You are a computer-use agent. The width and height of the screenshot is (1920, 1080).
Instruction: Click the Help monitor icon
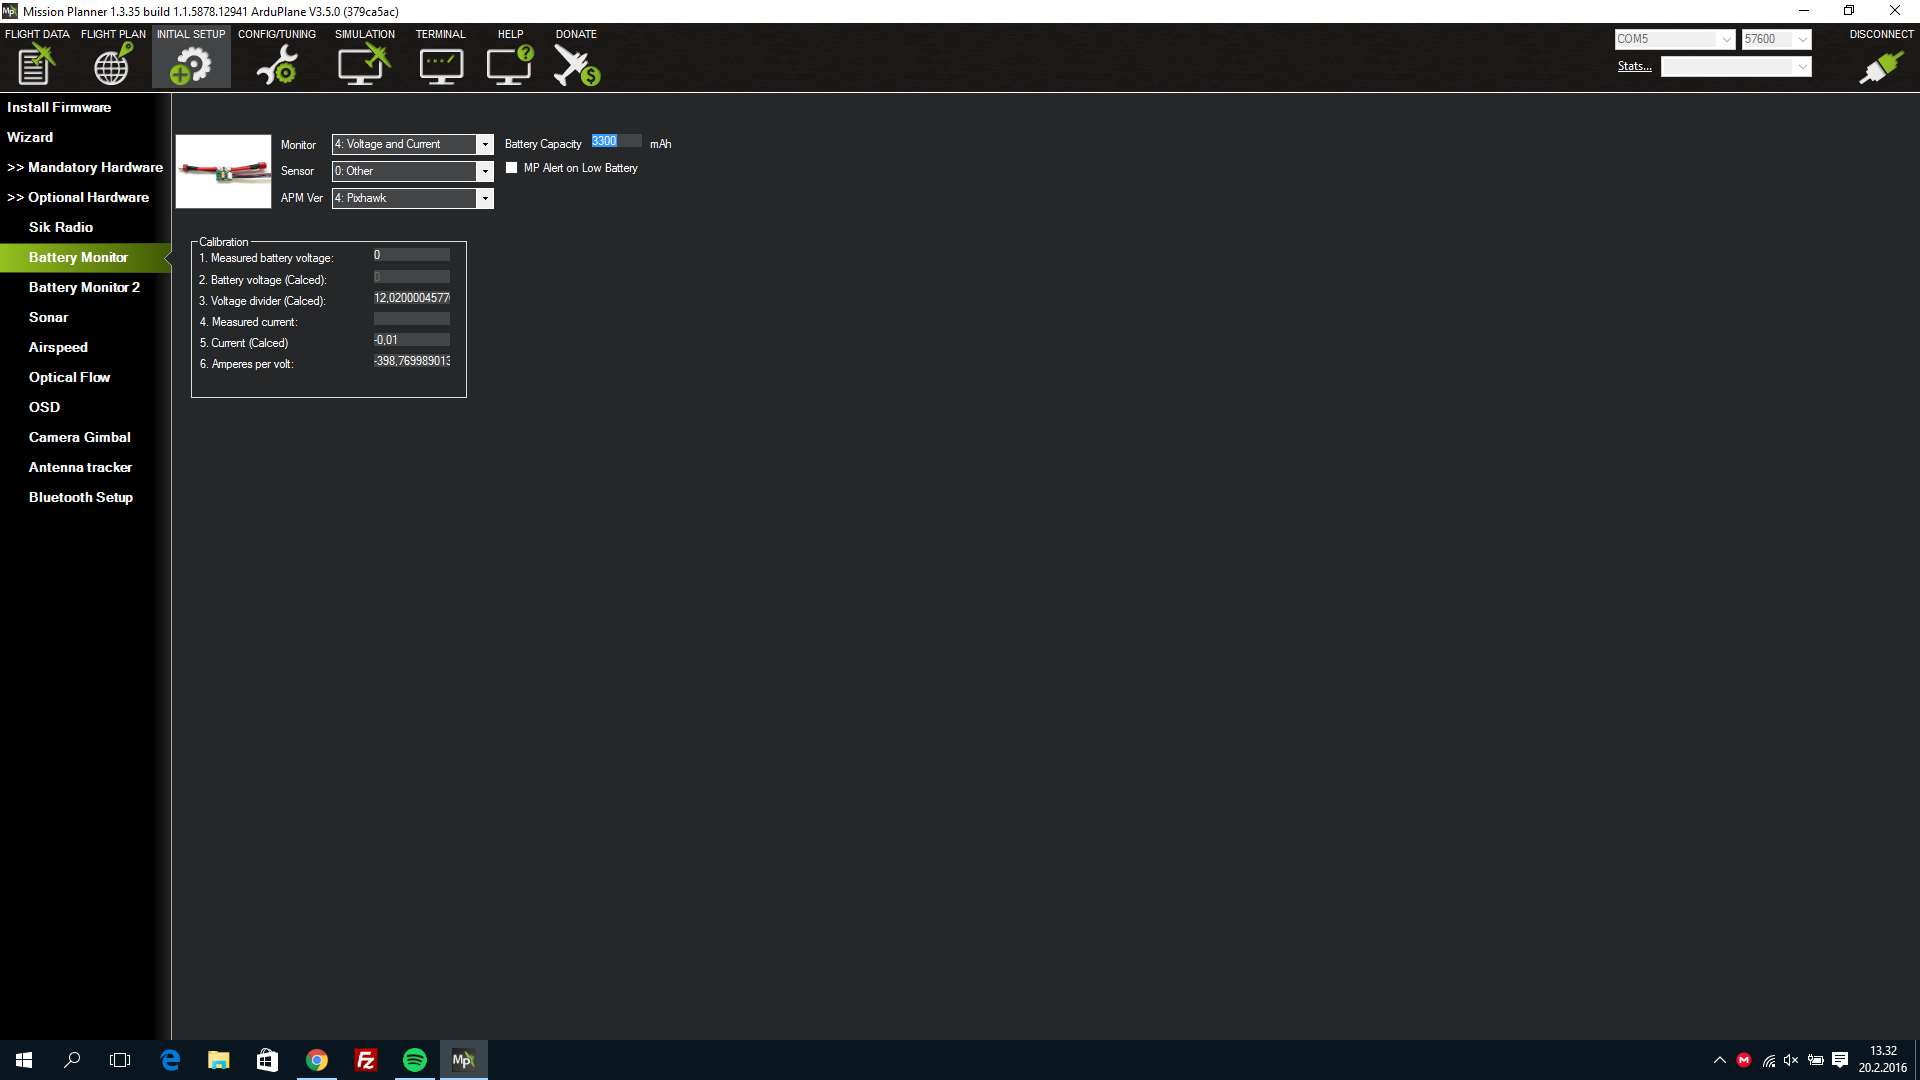coord(509,66)
